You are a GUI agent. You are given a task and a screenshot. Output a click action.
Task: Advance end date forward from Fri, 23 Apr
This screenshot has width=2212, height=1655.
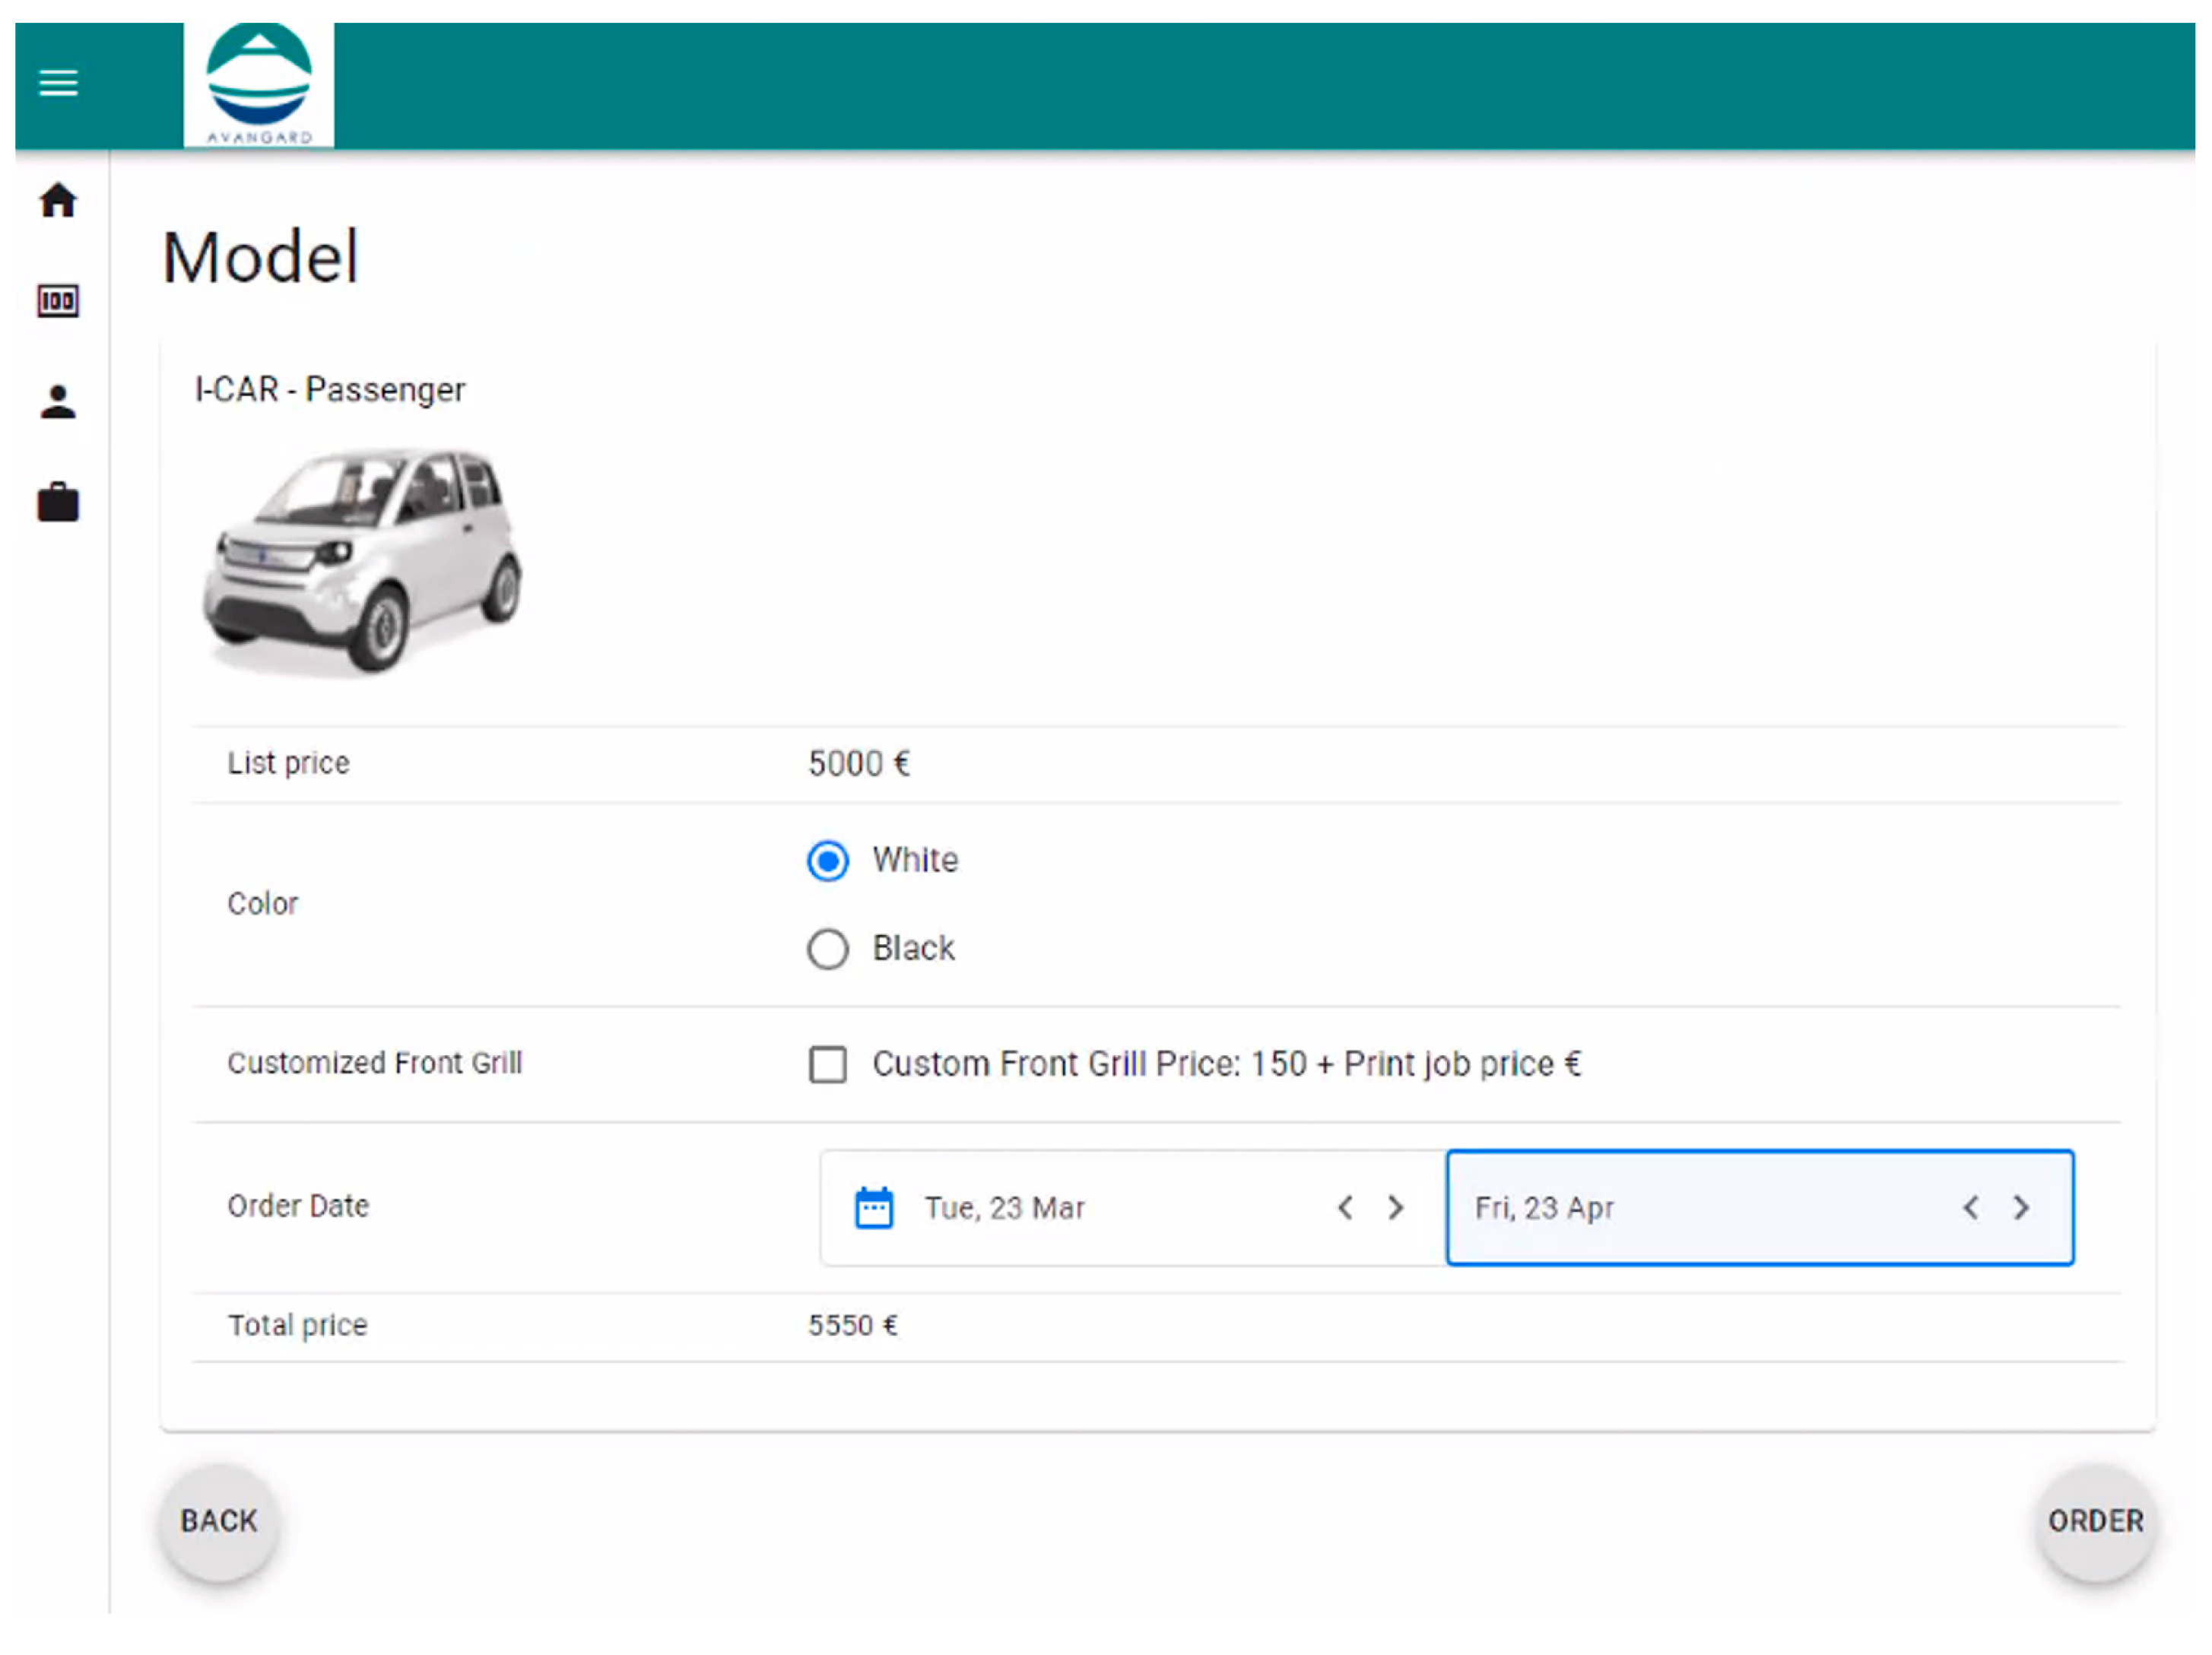point(2022,1208)
